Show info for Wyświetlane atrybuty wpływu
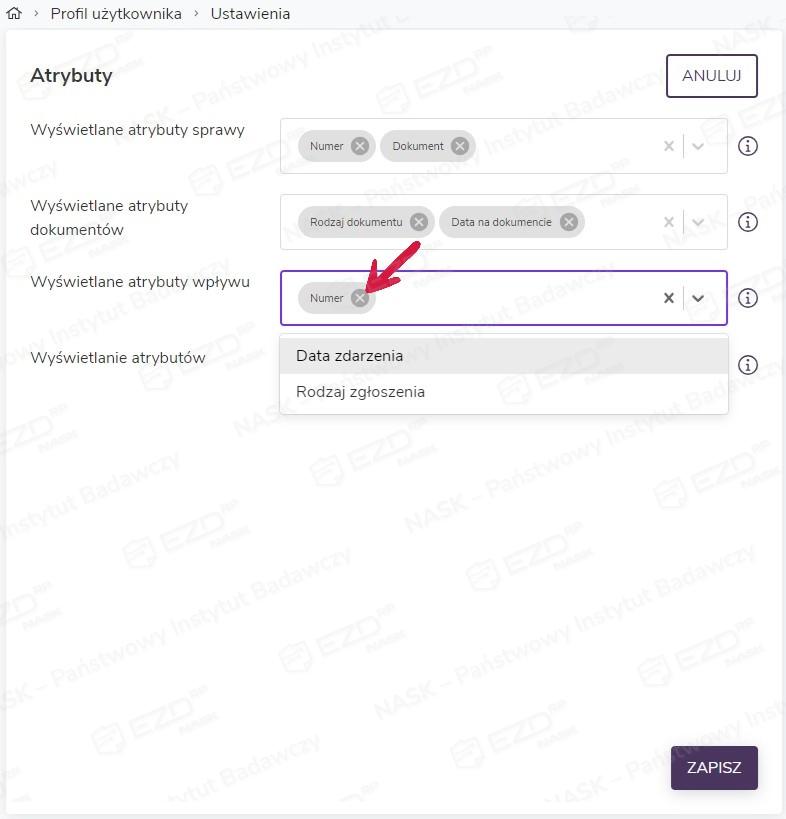Screen dimensions: 786x819 [747, 298]
